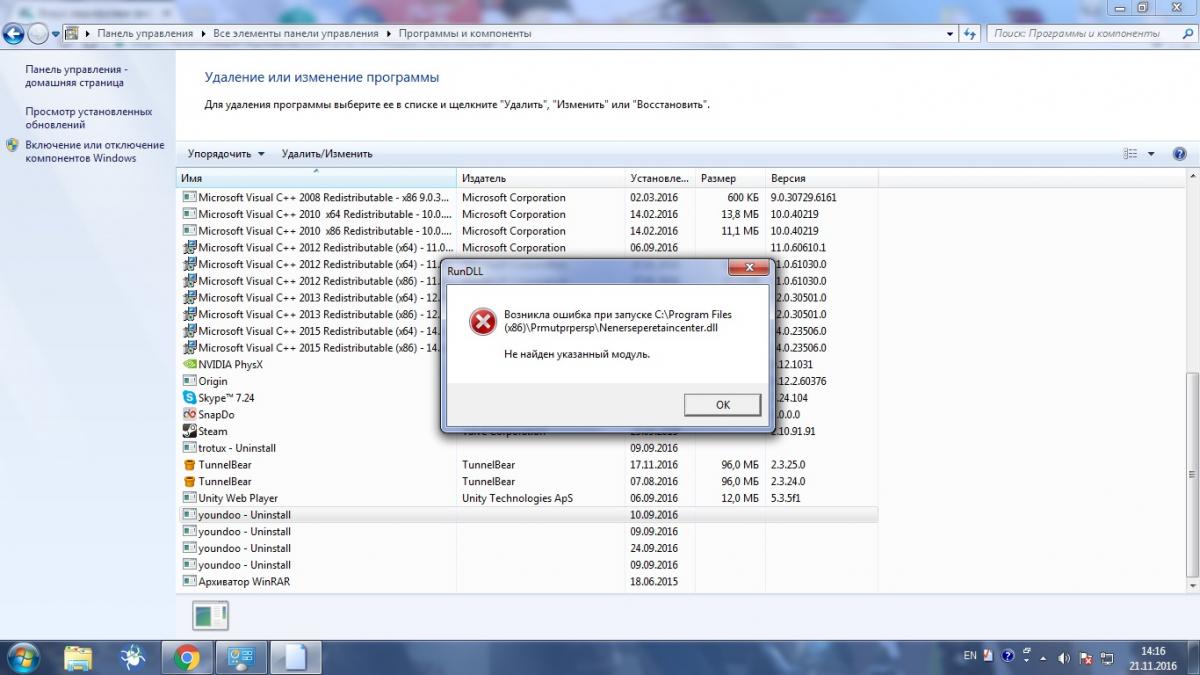Open the 'Упорядочить' dropdown menu
This screenshot has height=675, width=1200.
(226, 154)
